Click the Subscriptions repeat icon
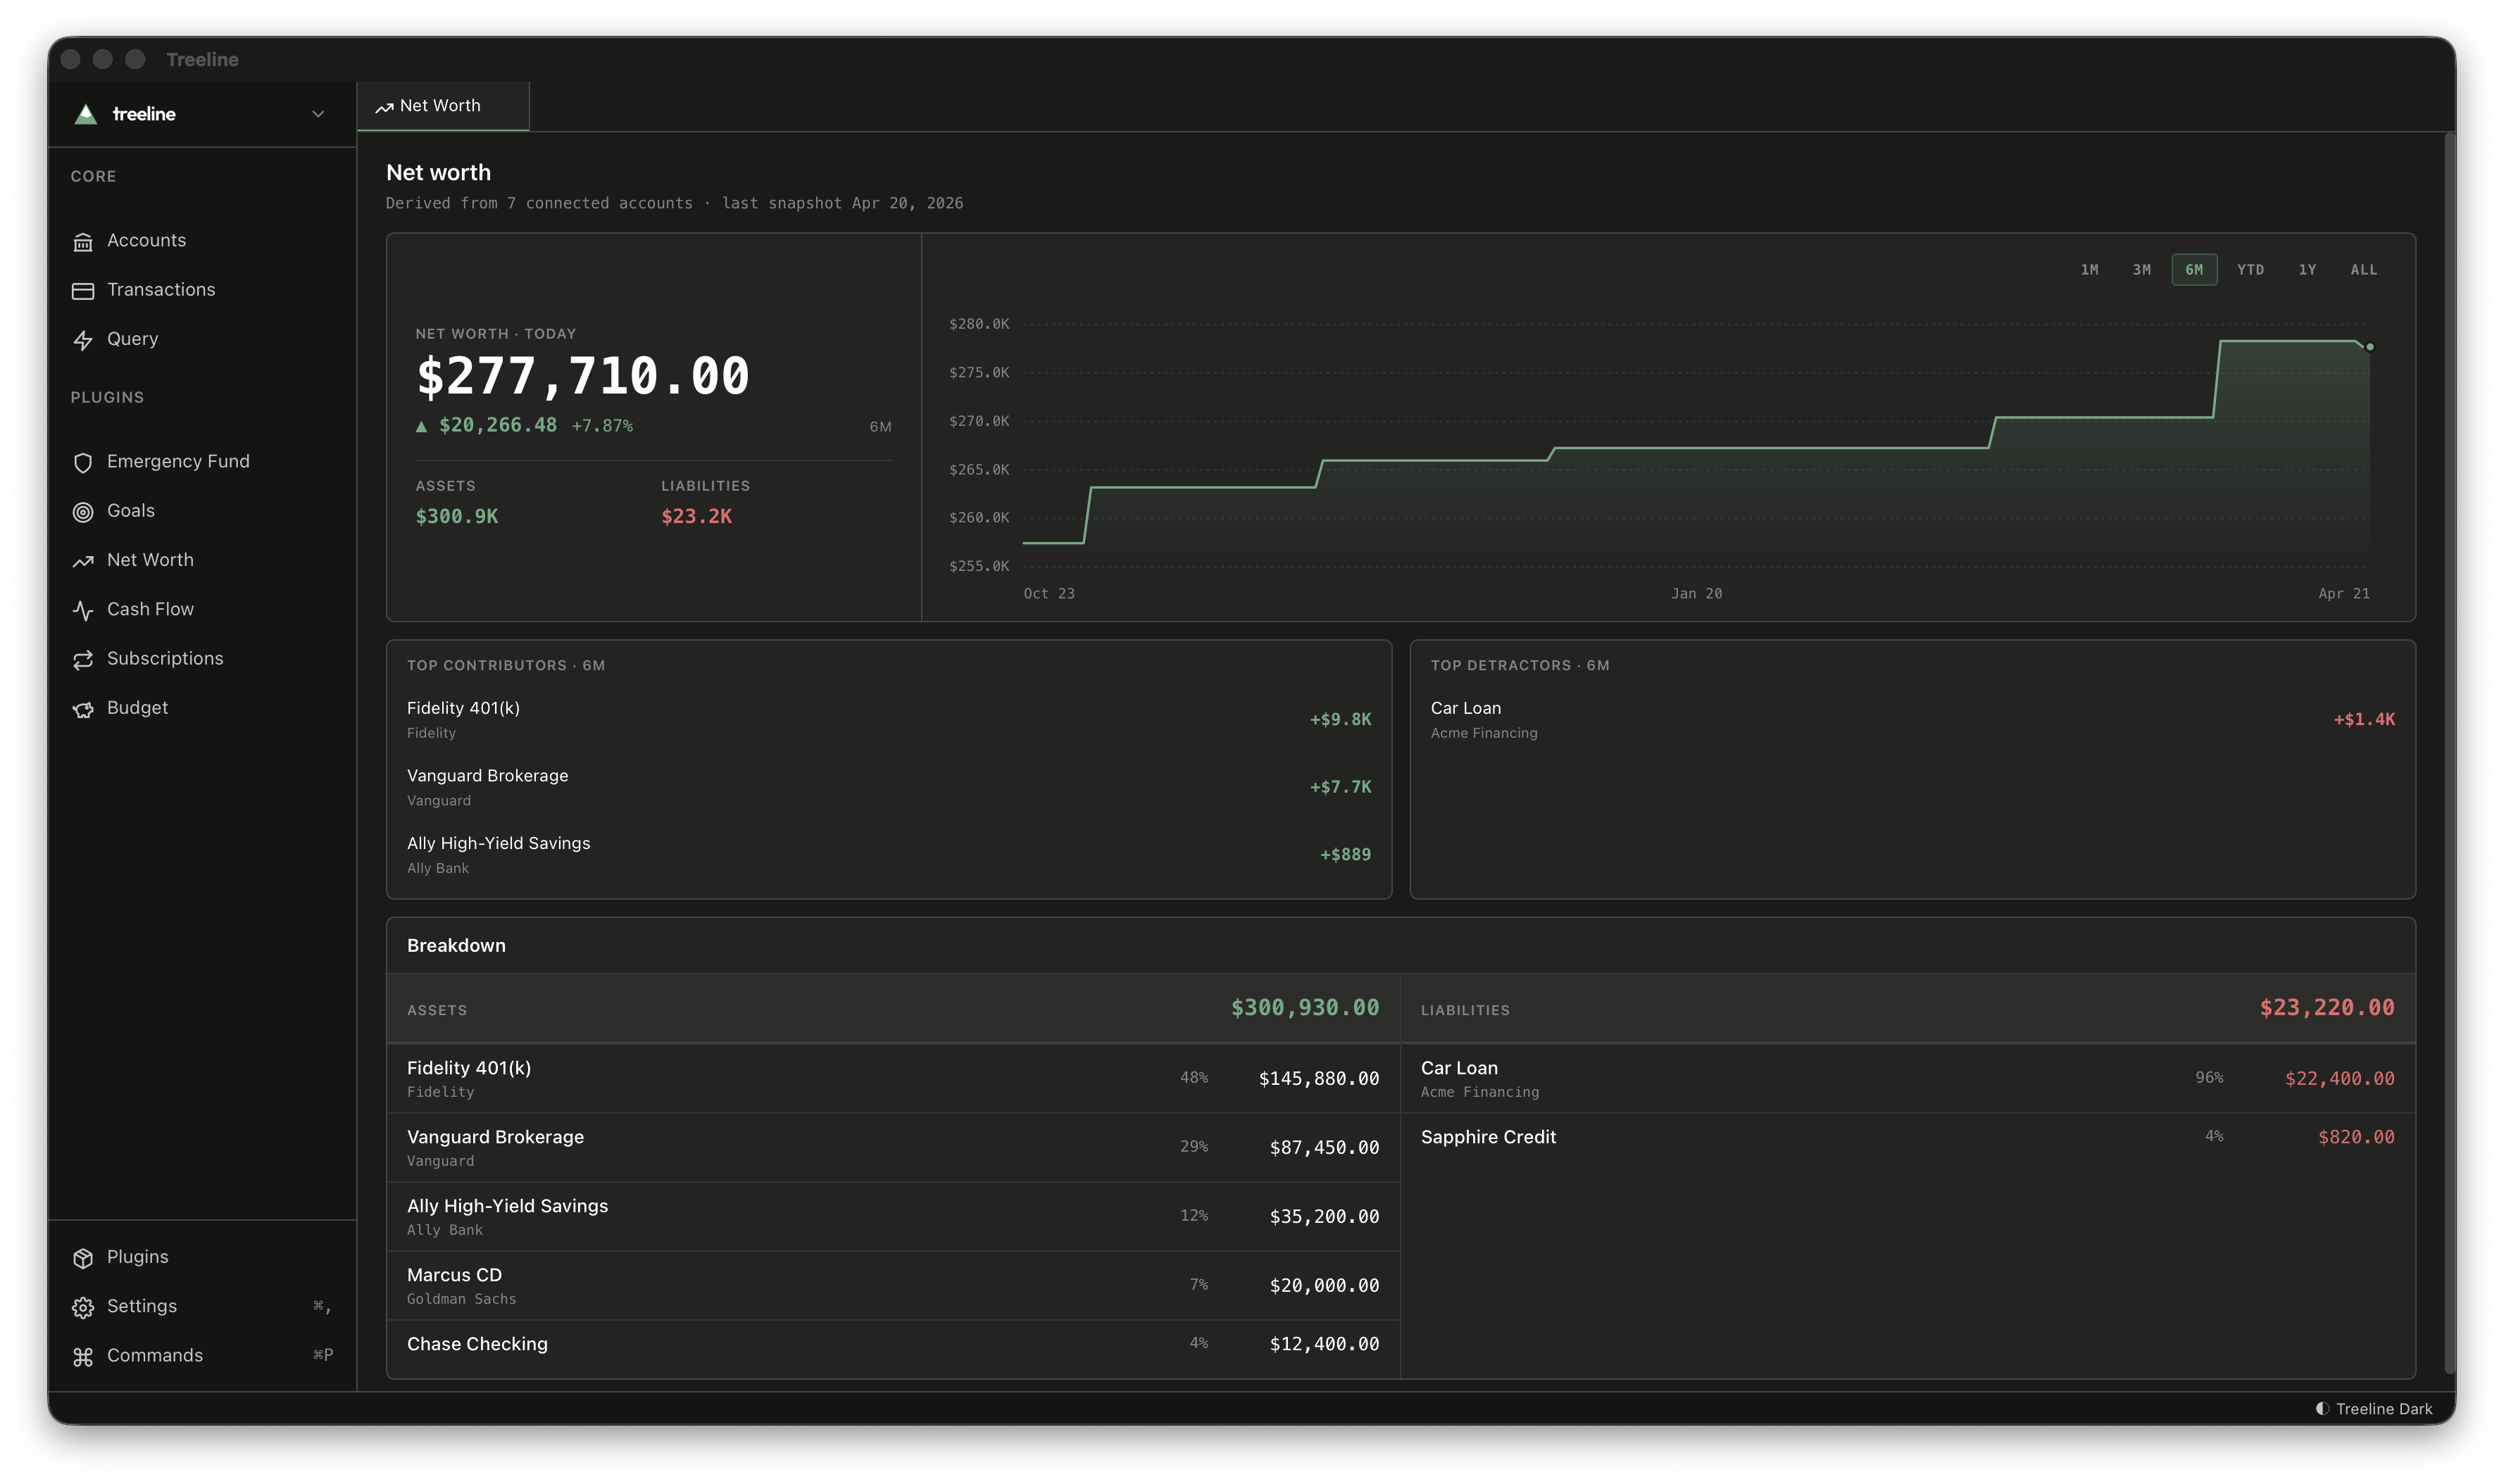2504x1484 pixels. click(83, 660)
